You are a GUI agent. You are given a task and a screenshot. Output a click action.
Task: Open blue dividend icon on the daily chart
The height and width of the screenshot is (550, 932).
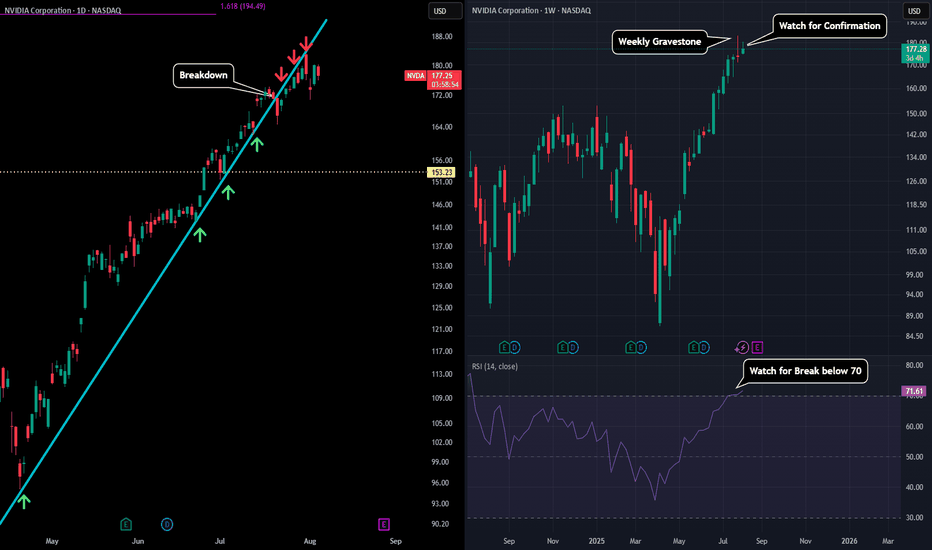tap(167, 524)
